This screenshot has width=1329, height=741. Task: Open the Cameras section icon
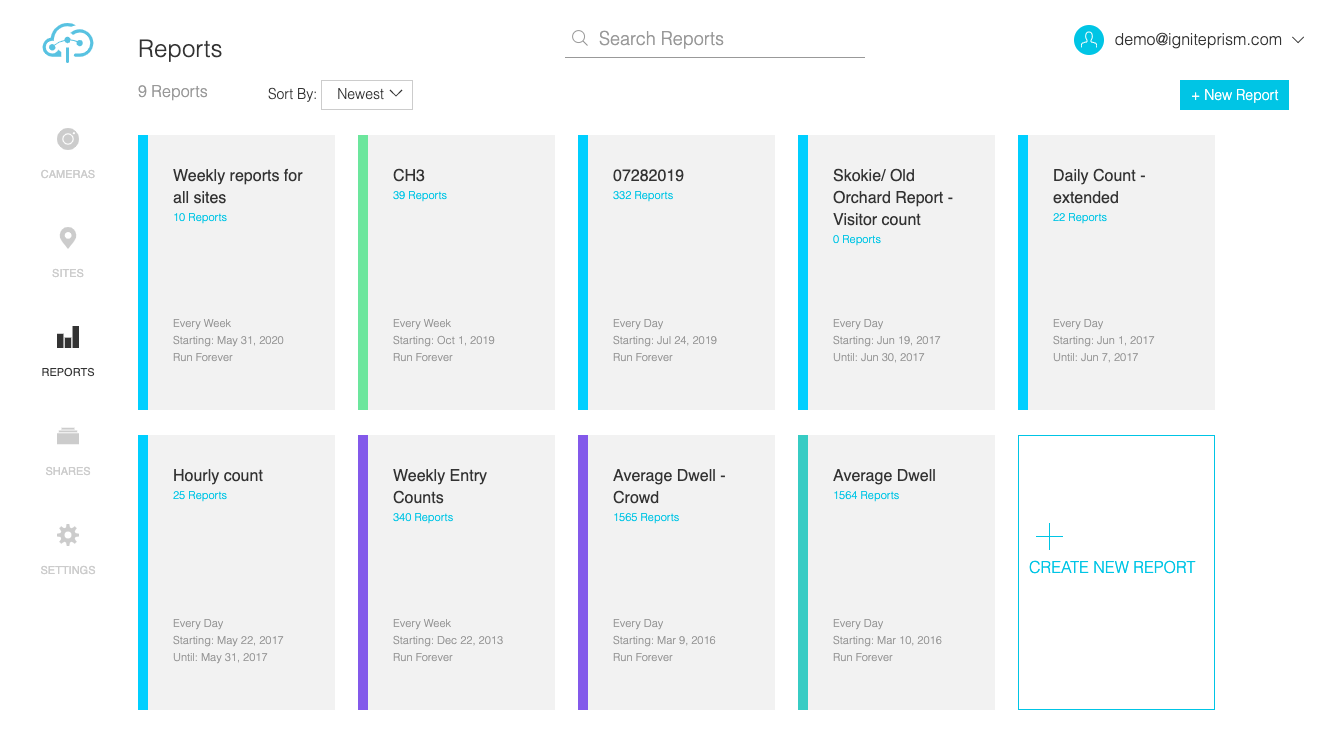[x=68, y=139]
